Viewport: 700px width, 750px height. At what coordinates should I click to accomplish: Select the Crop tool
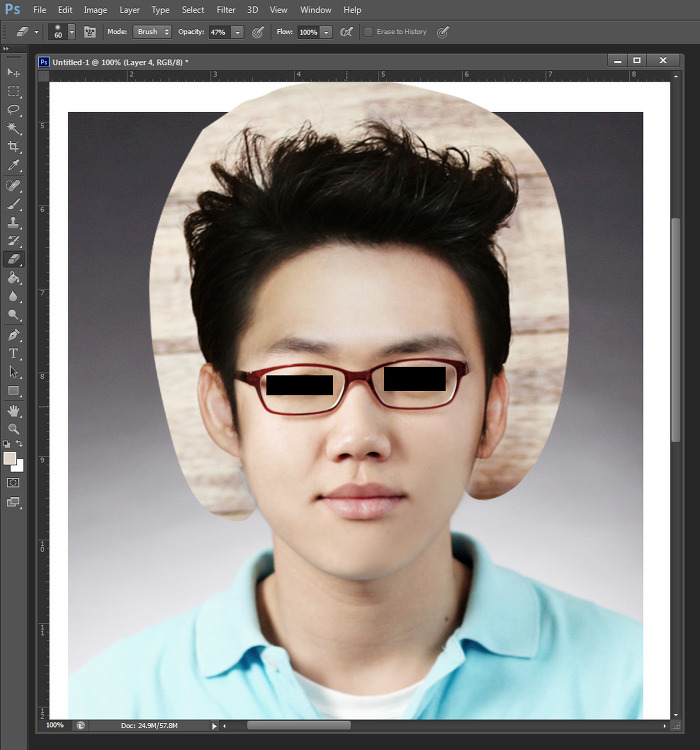(x=13, y=146)
